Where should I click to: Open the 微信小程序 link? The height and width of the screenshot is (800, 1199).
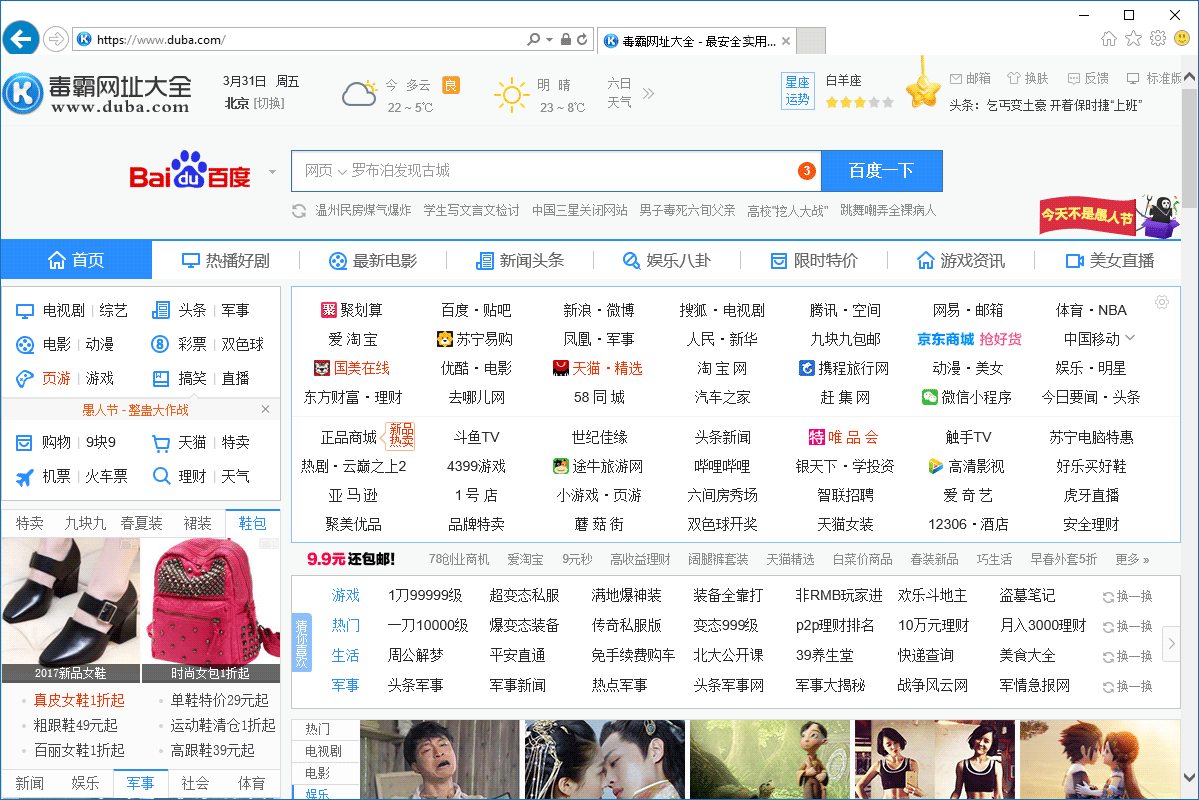[x=967, y=397]
